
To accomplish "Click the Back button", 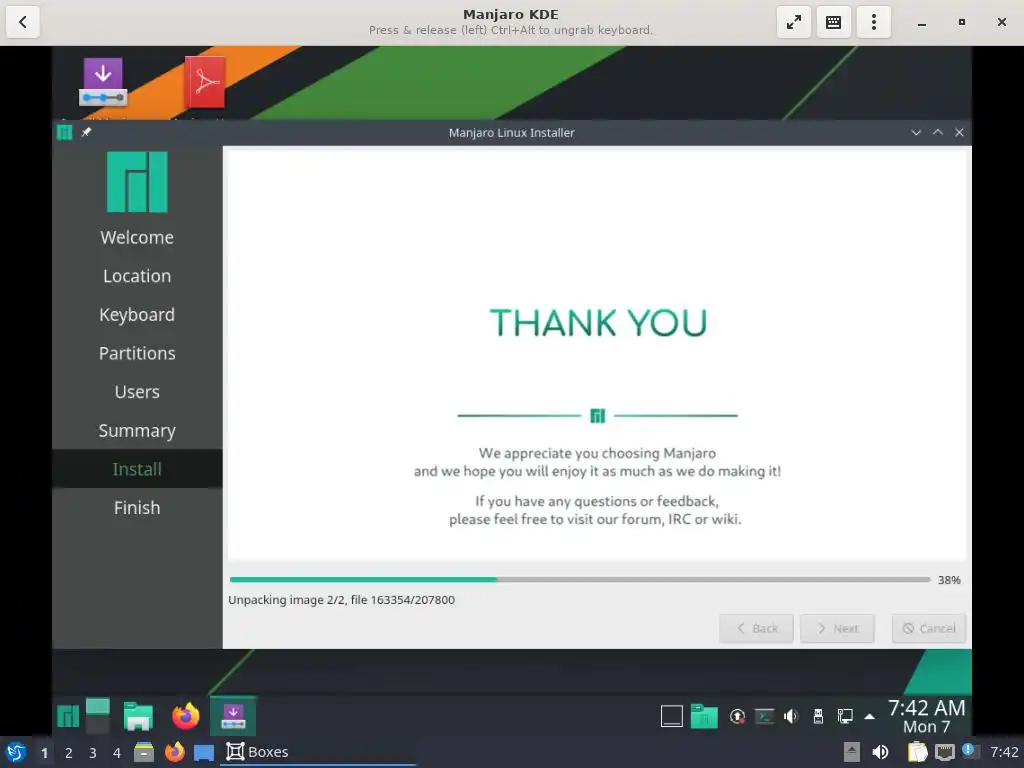I will (x=756, y=628).
